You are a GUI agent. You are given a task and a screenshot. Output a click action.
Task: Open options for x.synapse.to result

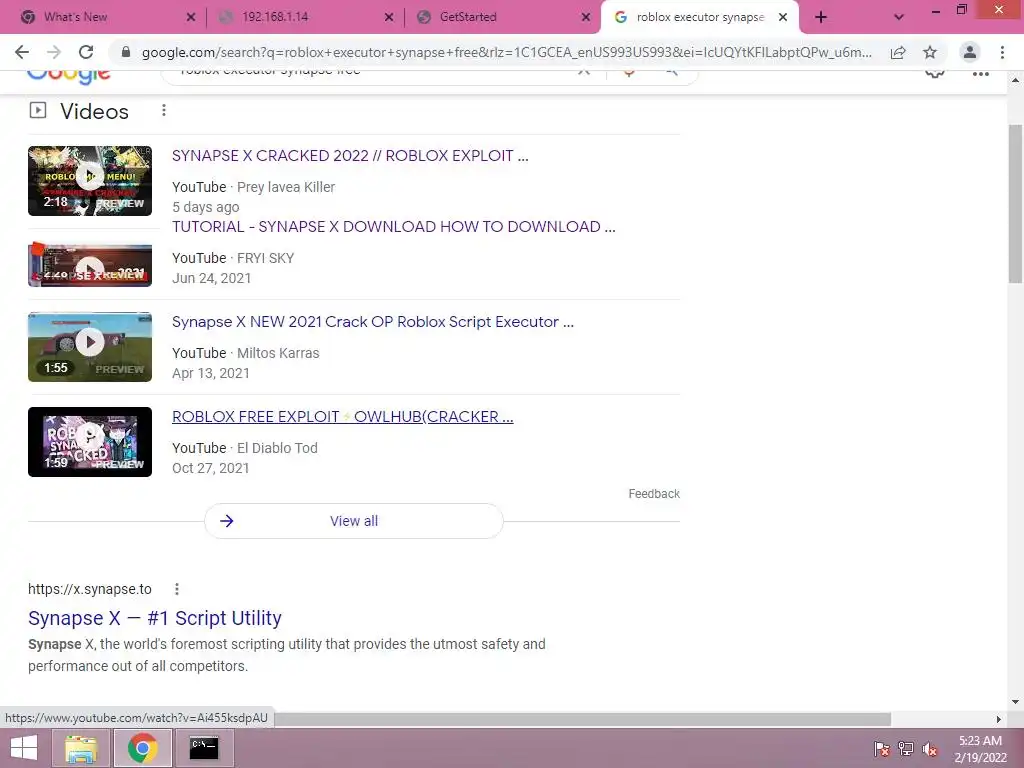(177, 589)
